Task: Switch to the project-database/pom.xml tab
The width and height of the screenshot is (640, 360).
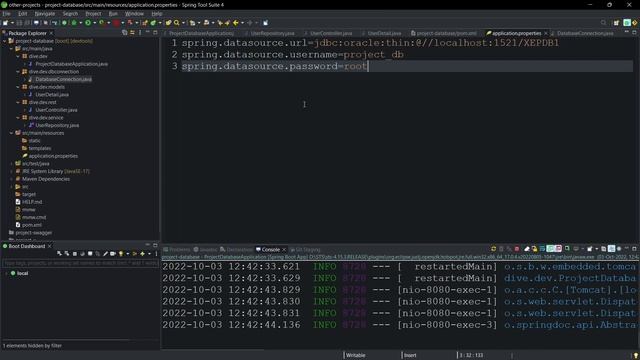Action: (446, 33)
